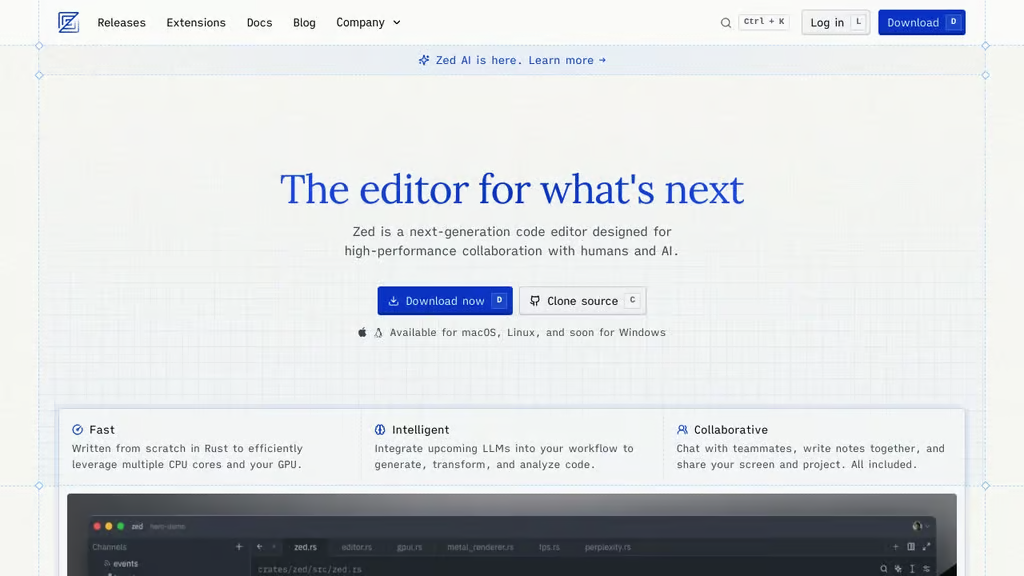Open the Releases page

tap(121, 22)
